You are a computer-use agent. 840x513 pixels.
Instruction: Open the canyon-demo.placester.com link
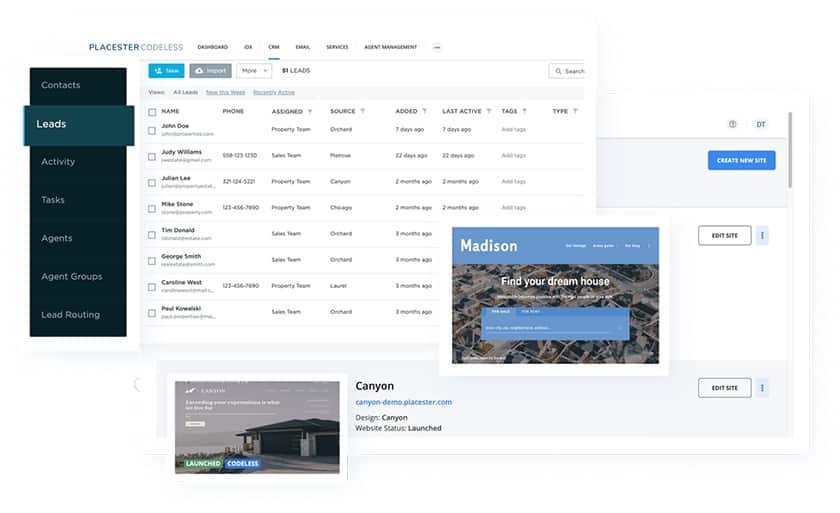403,402
